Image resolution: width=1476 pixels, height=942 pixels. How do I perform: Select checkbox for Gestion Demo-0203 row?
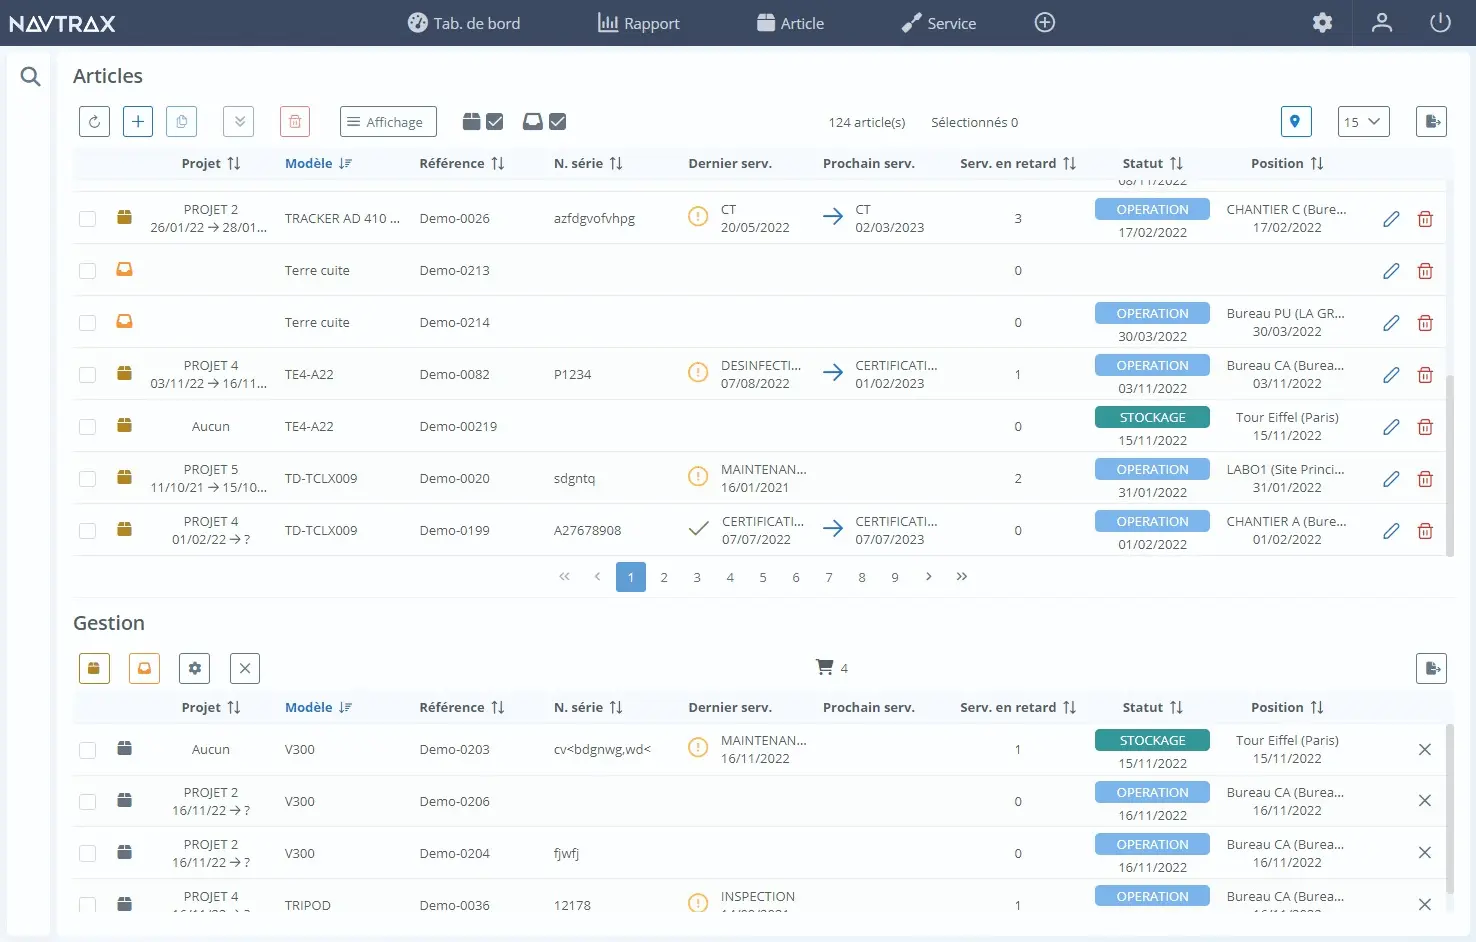point(88,750)
